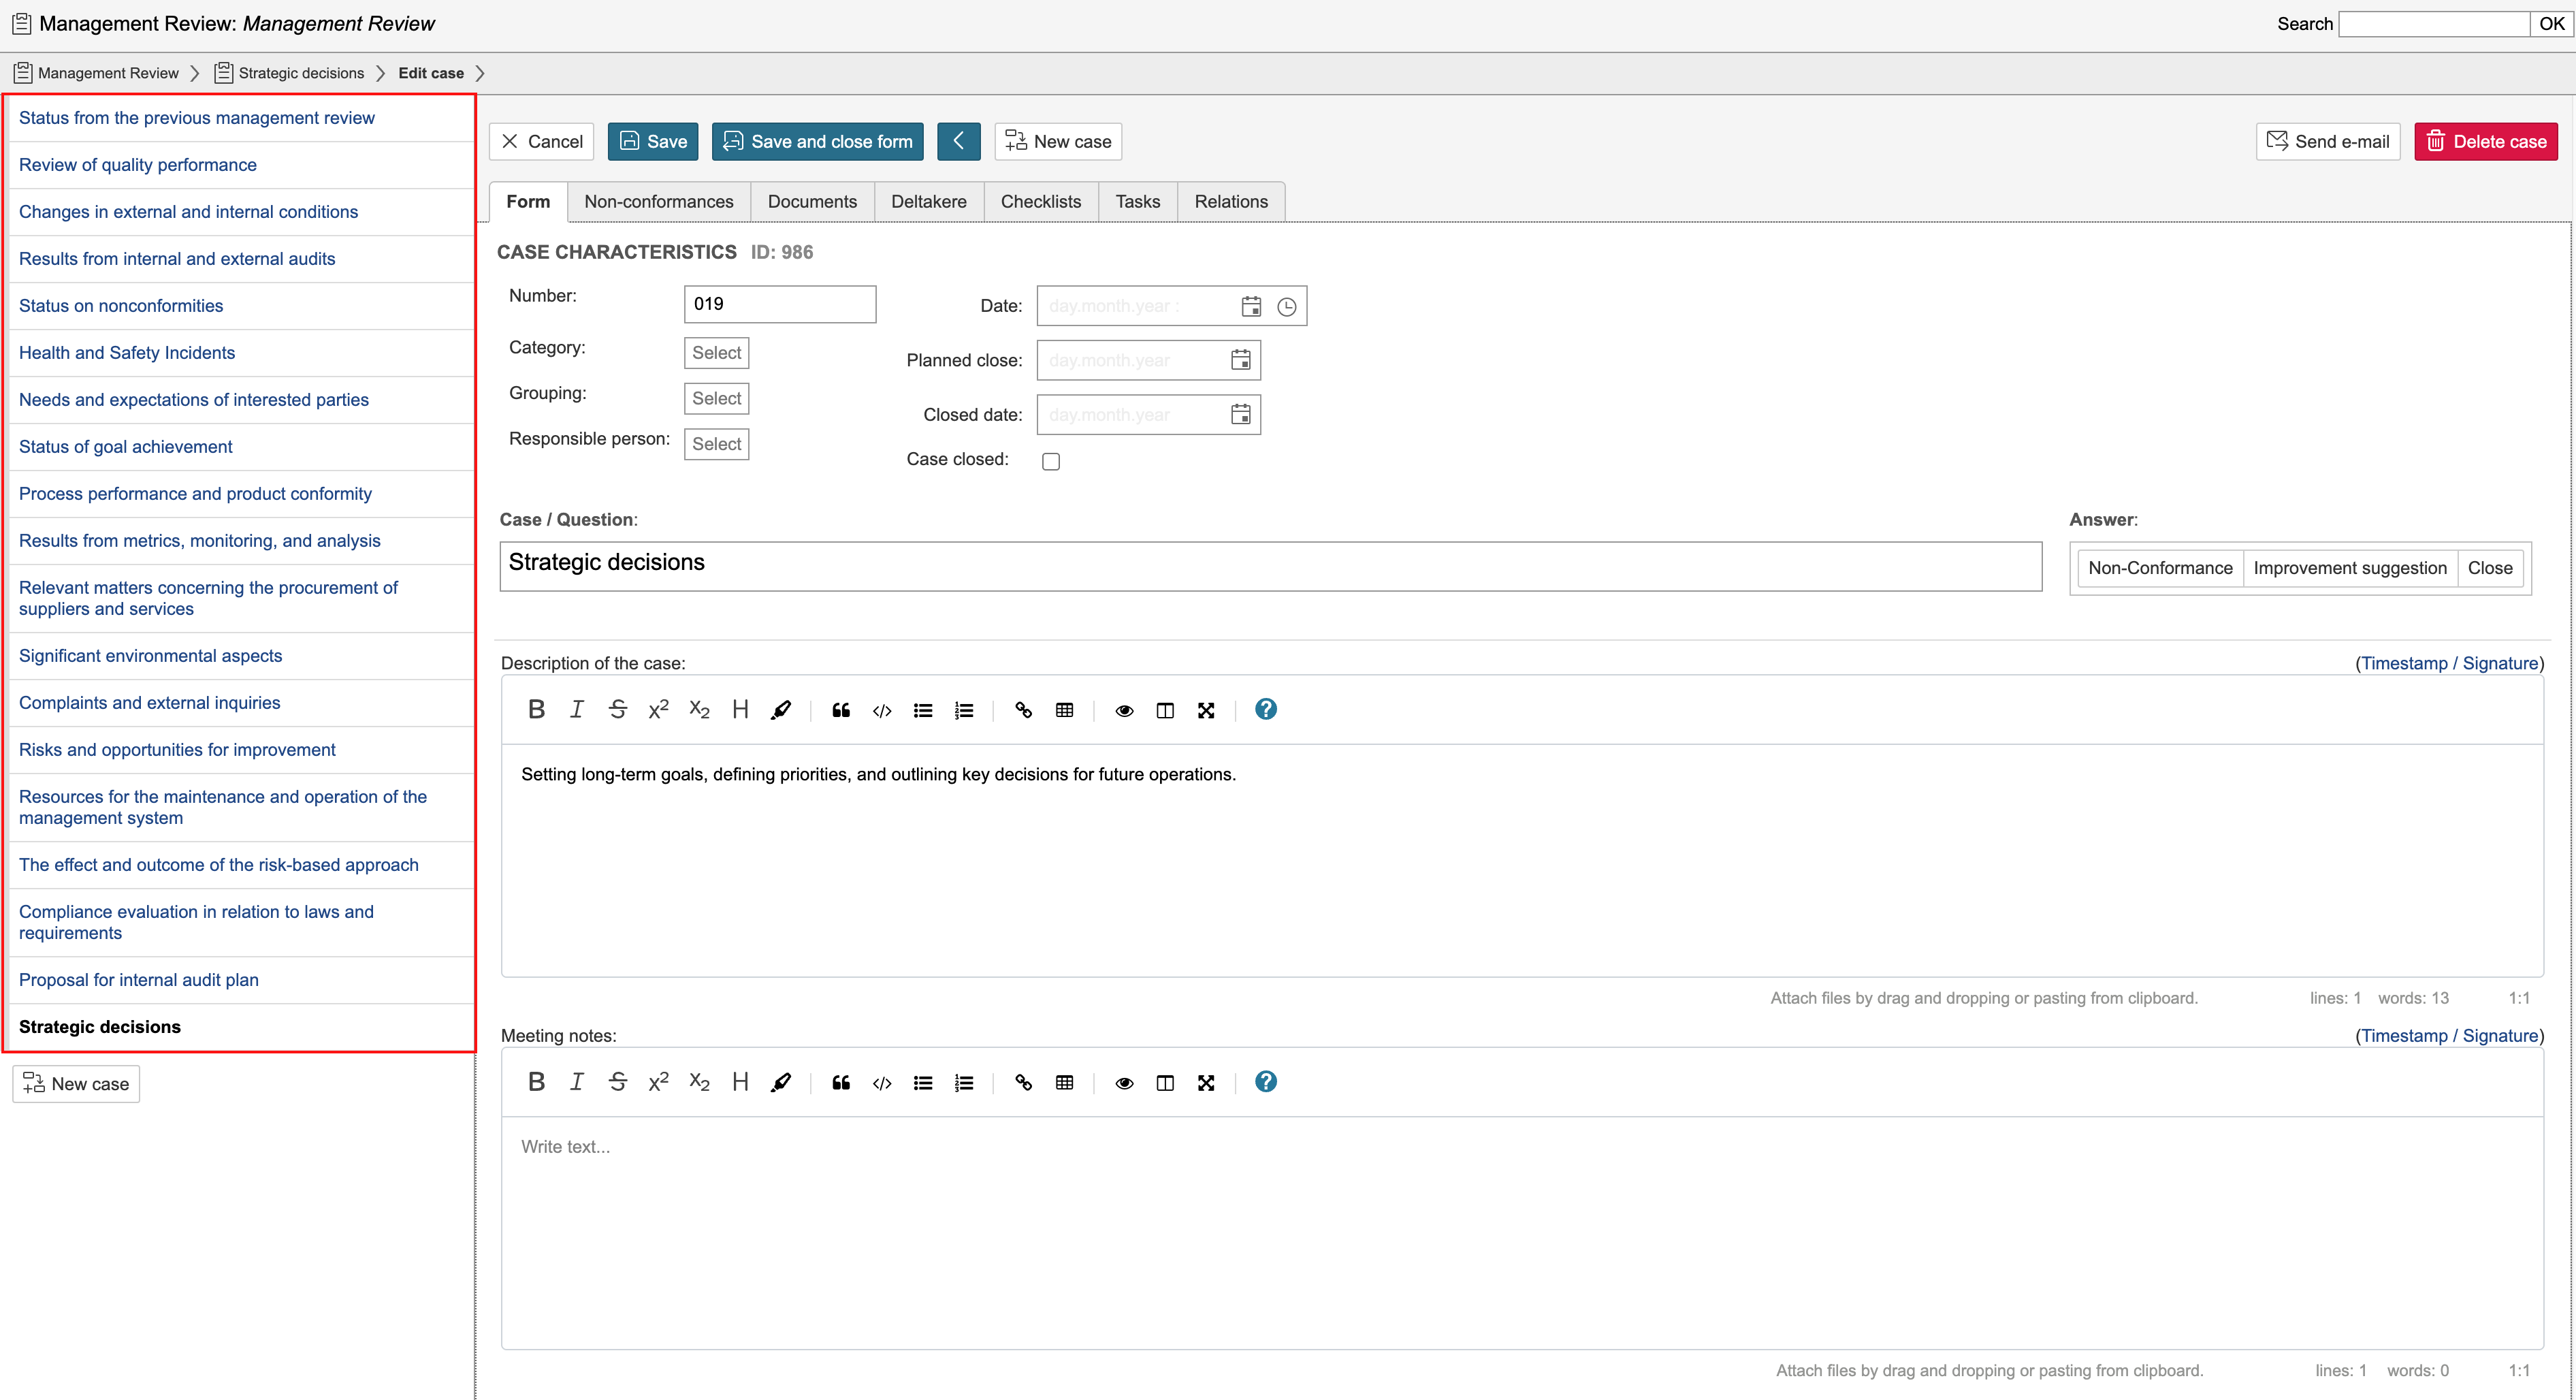
Task: Open the Category Select dropdown
Action: (716, 353)
